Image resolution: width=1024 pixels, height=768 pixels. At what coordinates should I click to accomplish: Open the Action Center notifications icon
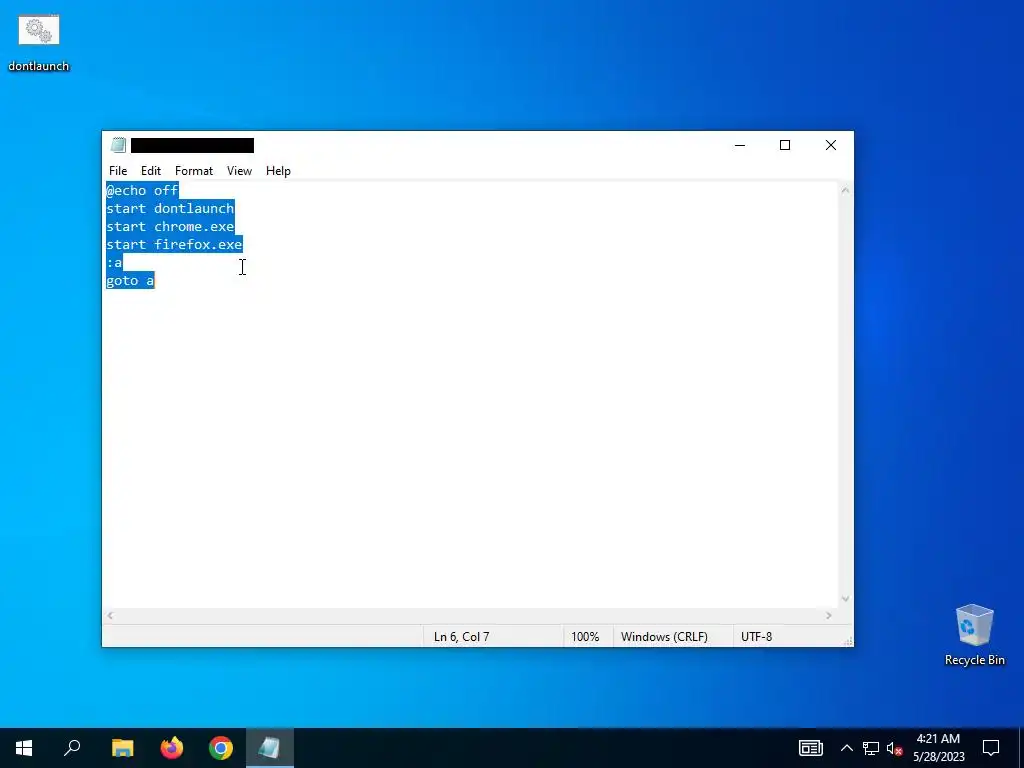991,748
